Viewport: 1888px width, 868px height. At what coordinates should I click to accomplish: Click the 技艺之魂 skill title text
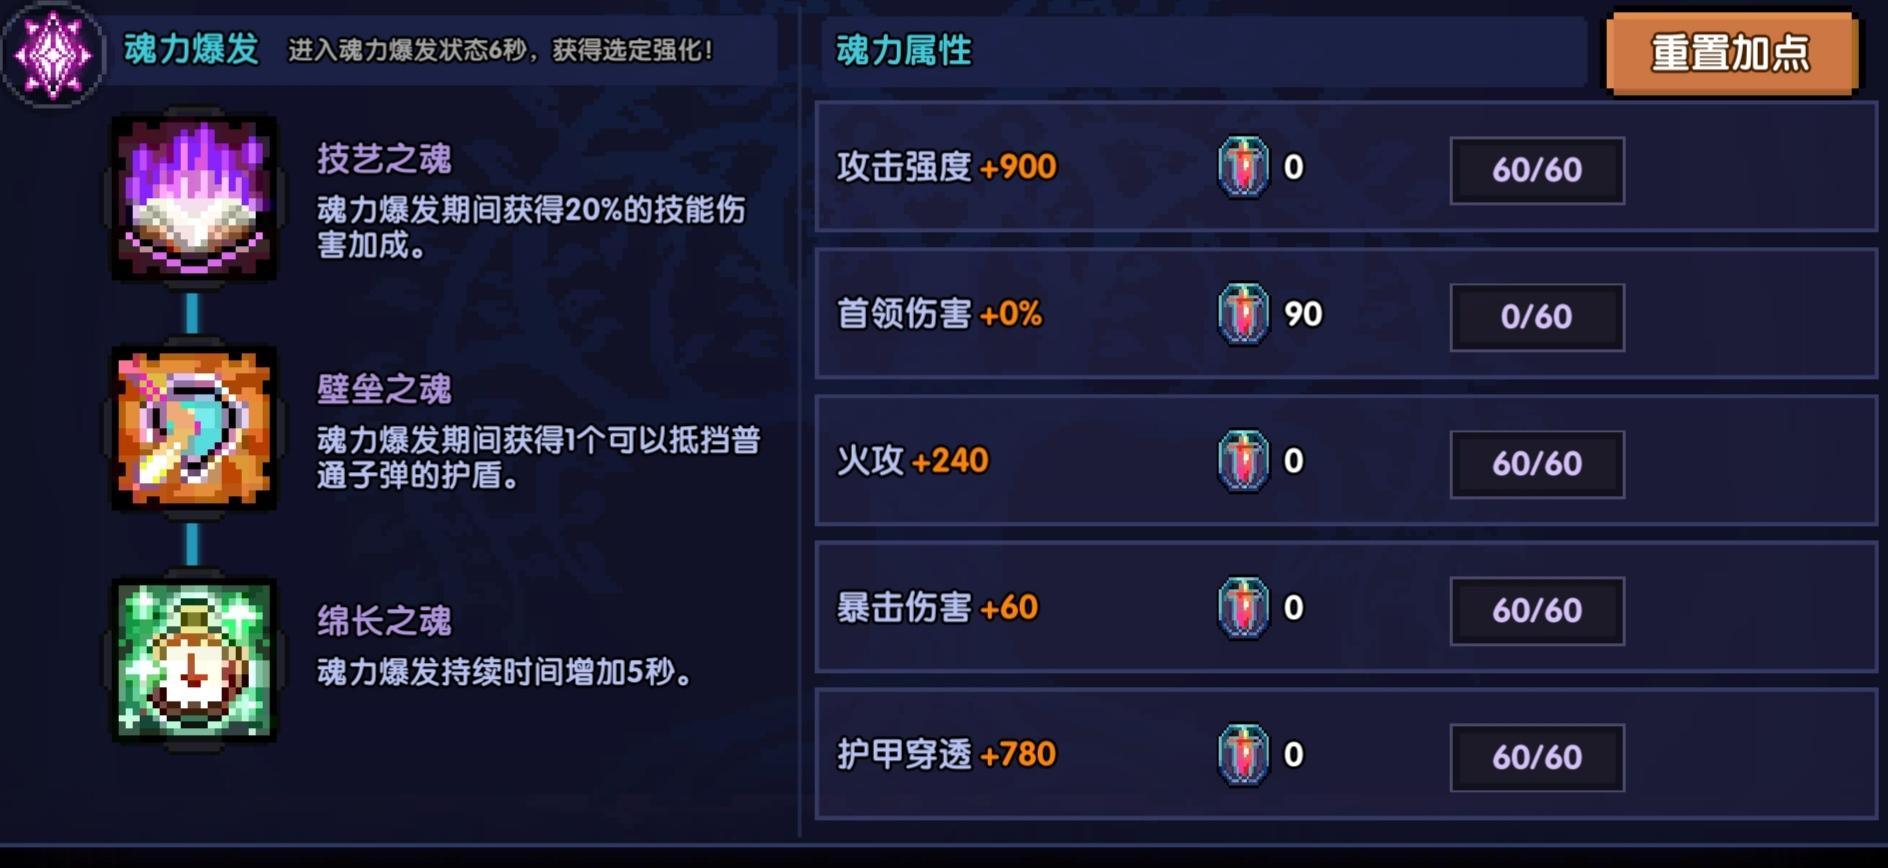coord(384,158)
